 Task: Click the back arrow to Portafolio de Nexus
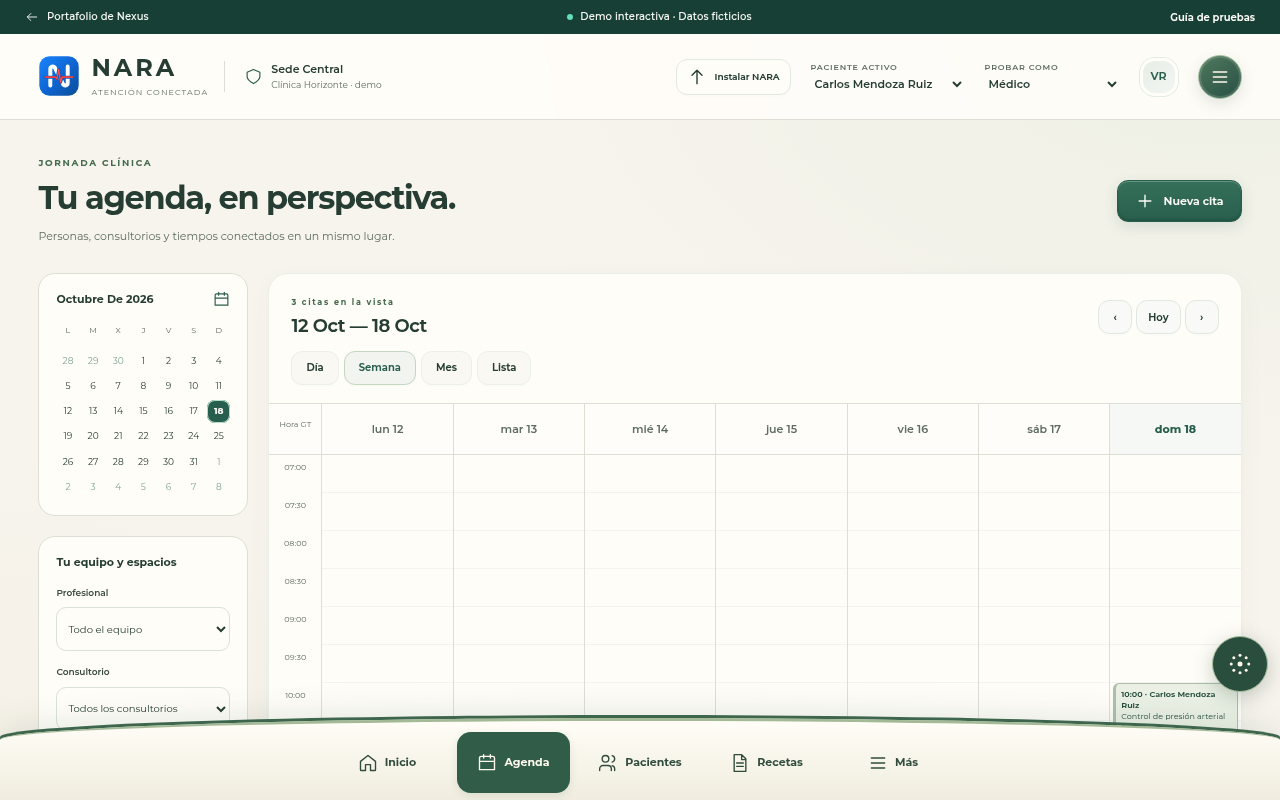tap(32, 17)
